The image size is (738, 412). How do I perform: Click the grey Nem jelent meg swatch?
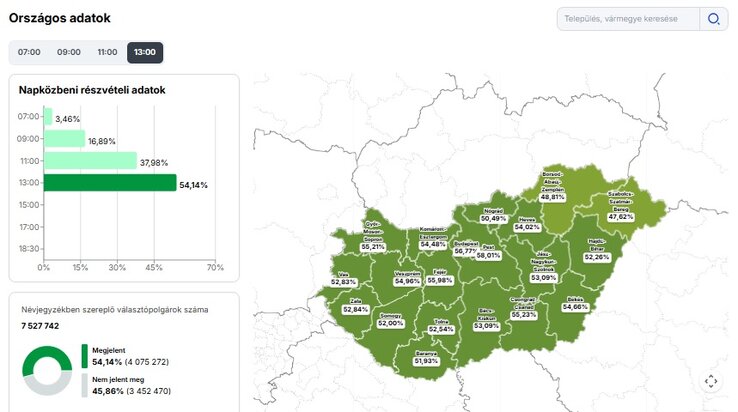(85, 385)
